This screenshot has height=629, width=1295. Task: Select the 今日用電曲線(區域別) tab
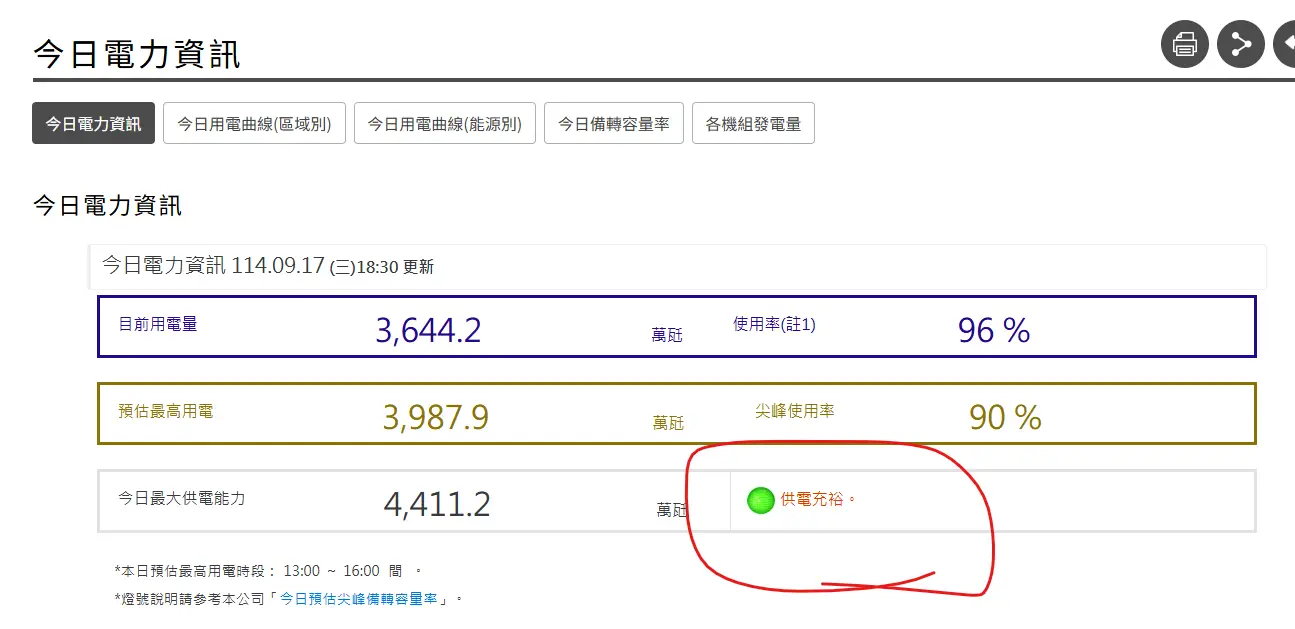(x=254, y=123)
